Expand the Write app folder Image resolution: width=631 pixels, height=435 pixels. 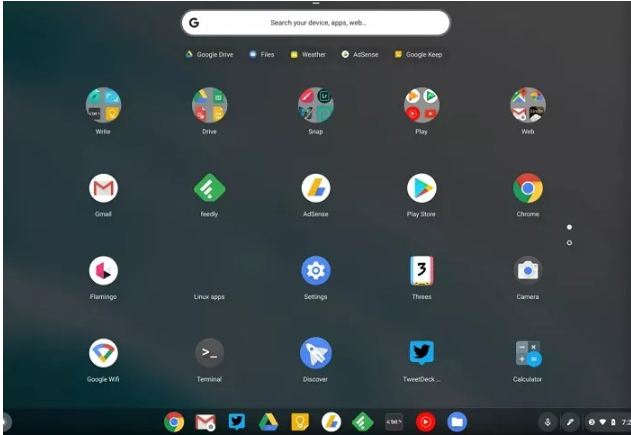pos(103,105)
